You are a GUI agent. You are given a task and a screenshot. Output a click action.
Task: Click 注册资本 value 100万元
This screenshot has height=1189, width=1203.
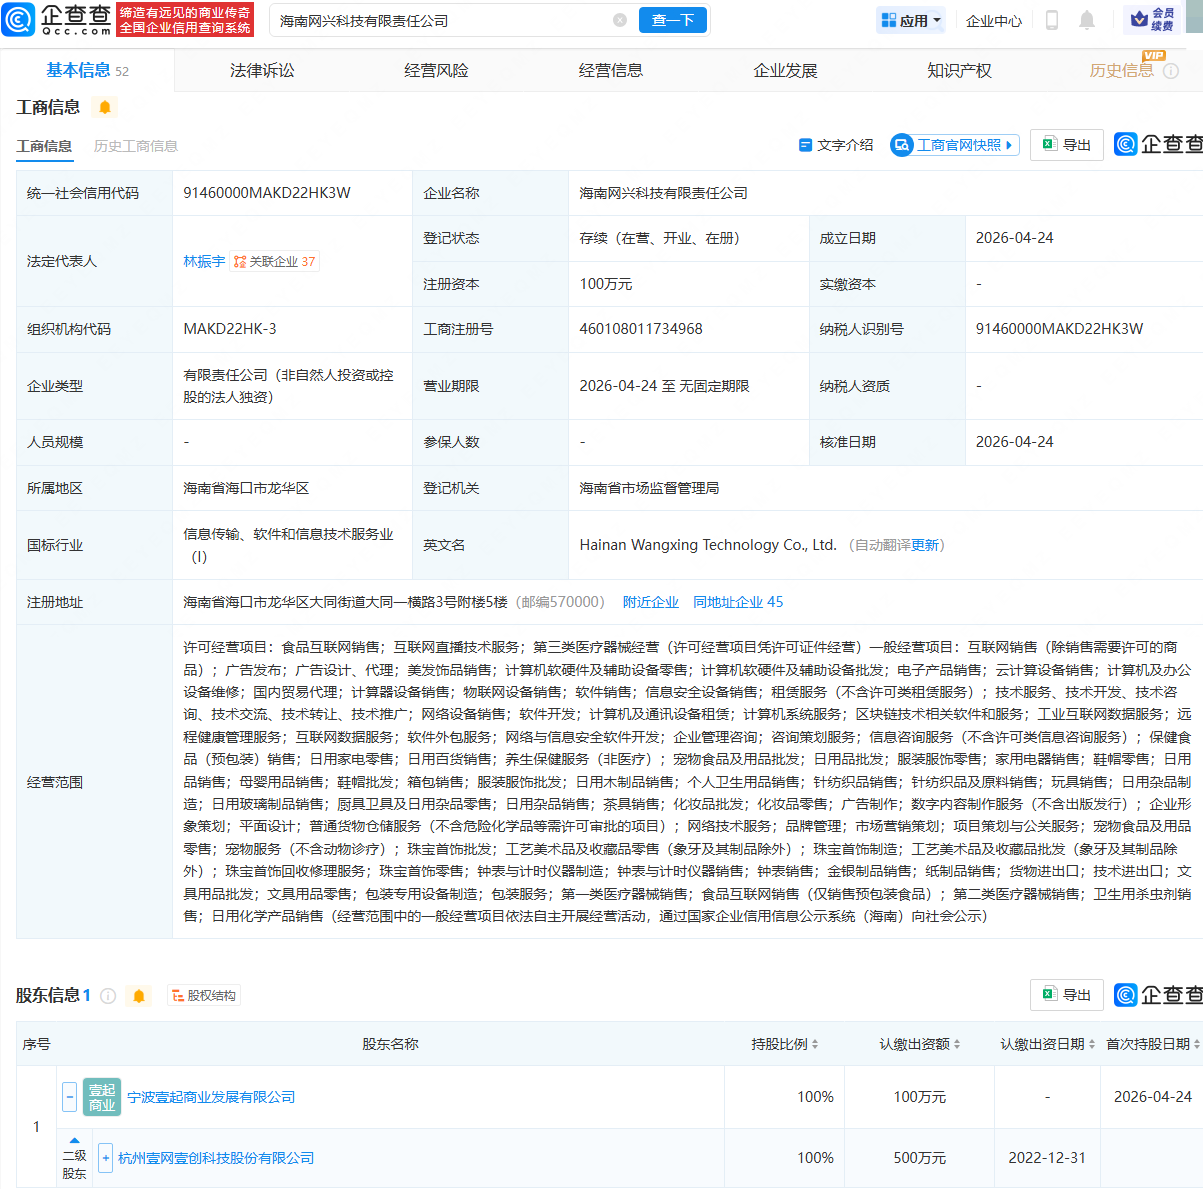[606, 284]
